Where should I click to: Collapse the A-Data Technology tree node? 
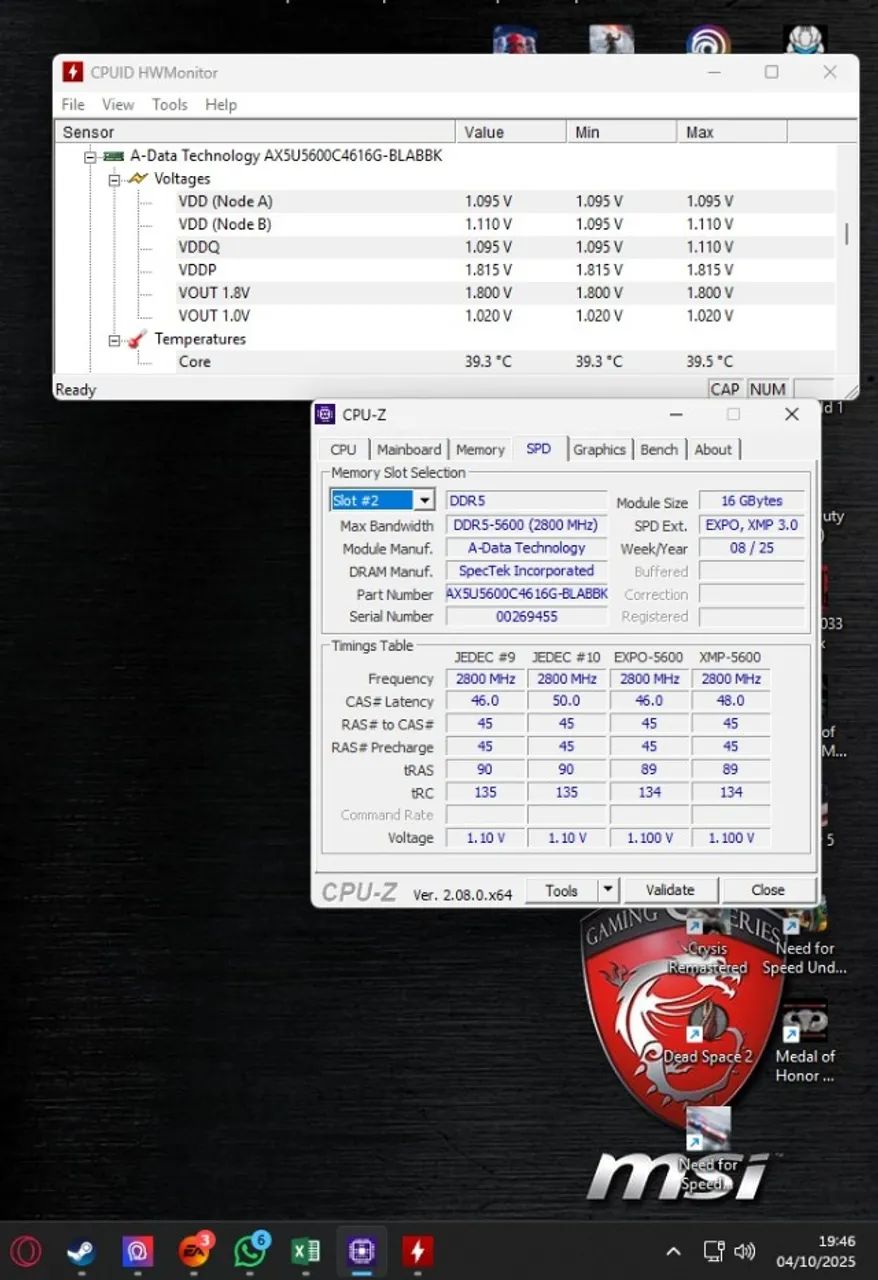click(89, 156)
